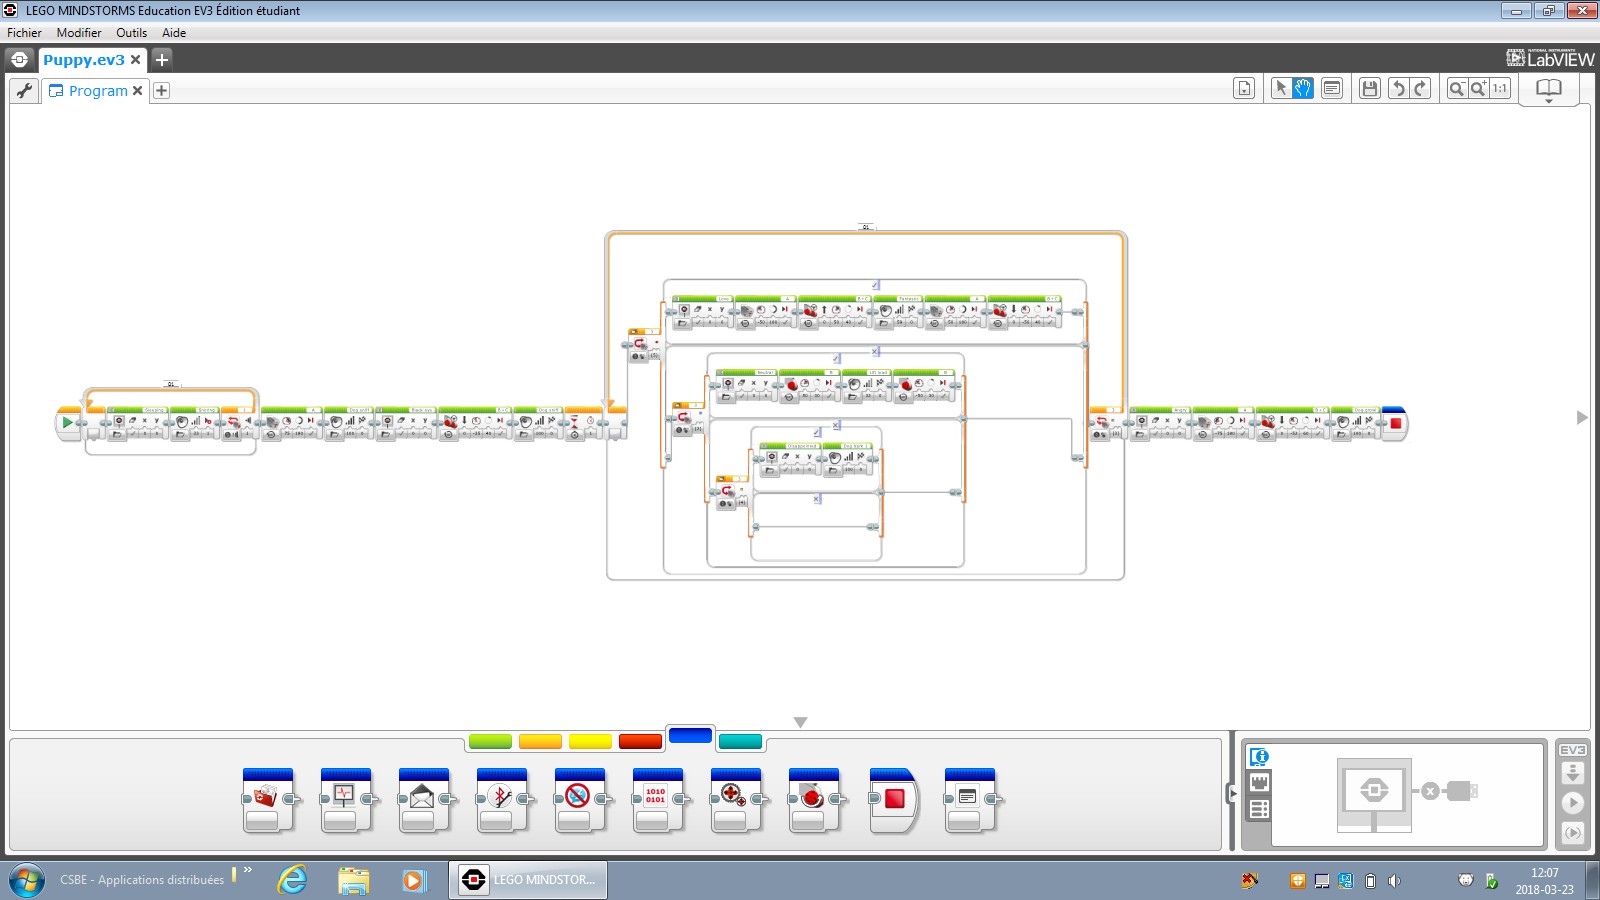Show Brick Information tab in hardware page
Viewport: 1600px width, 900px height.
click(x=1260, y=757)
